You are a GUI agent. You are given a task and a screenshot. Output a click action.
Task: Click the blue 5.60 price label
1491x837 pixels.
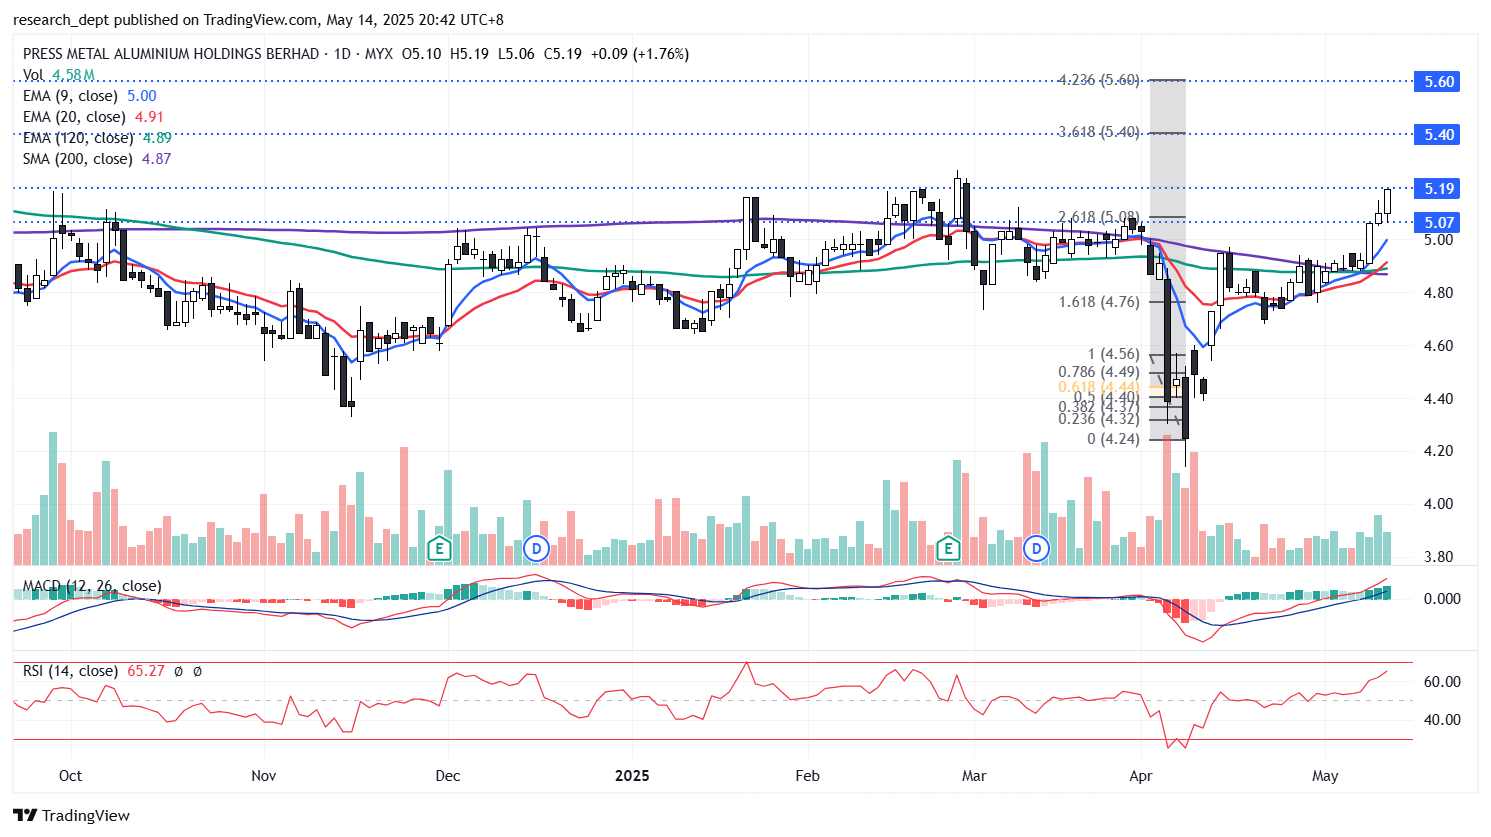[1438, 82]
